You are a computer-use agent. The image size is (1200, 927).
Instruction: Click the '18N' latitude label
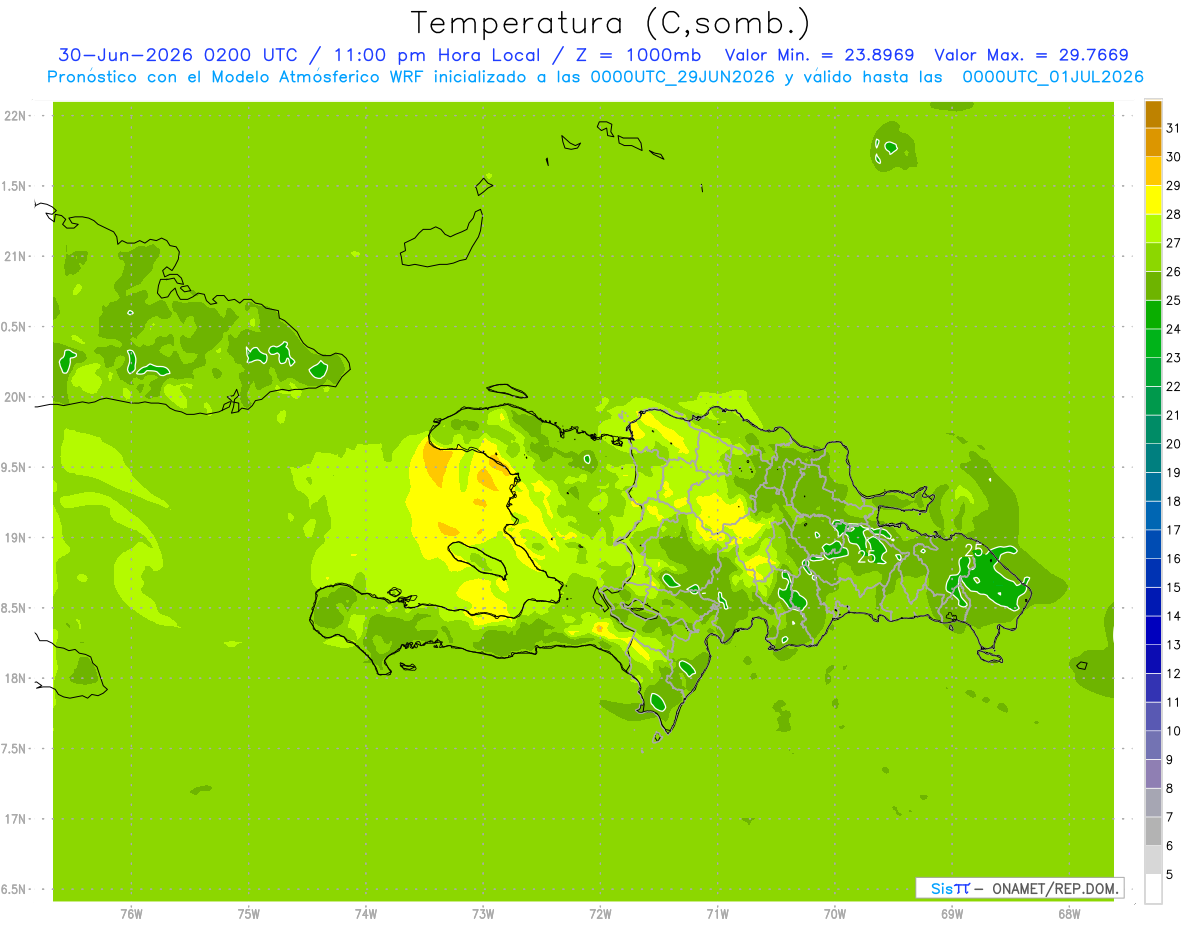coord(14,679)
